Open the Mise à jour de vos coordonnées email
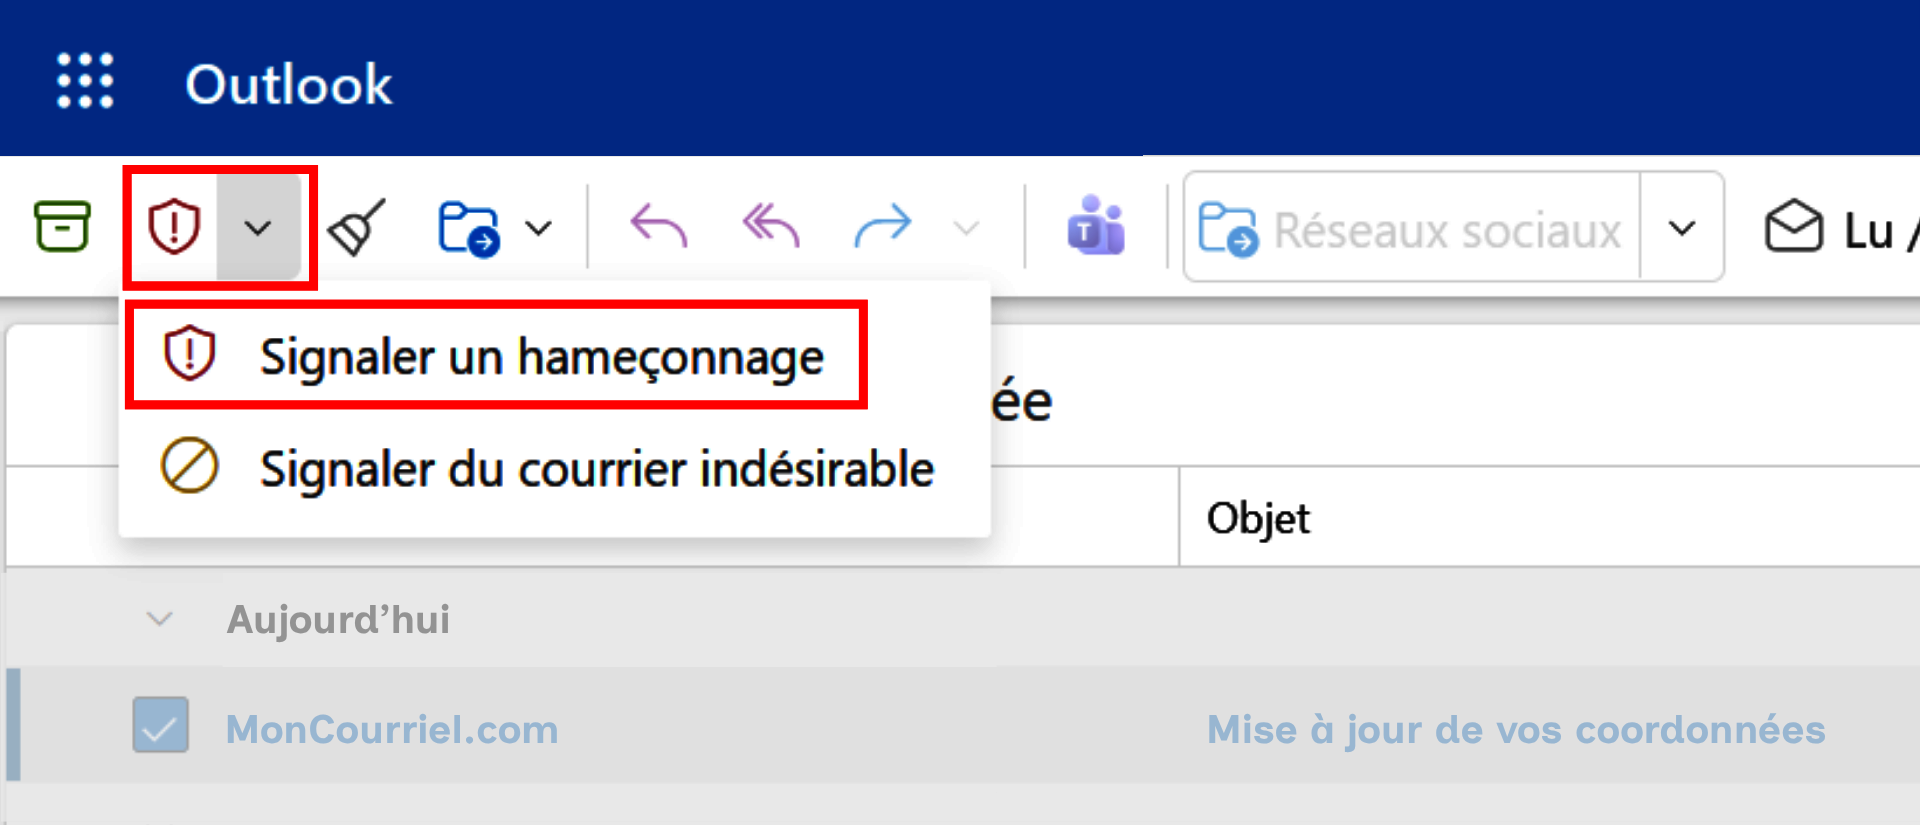 tap(1516, 729)
